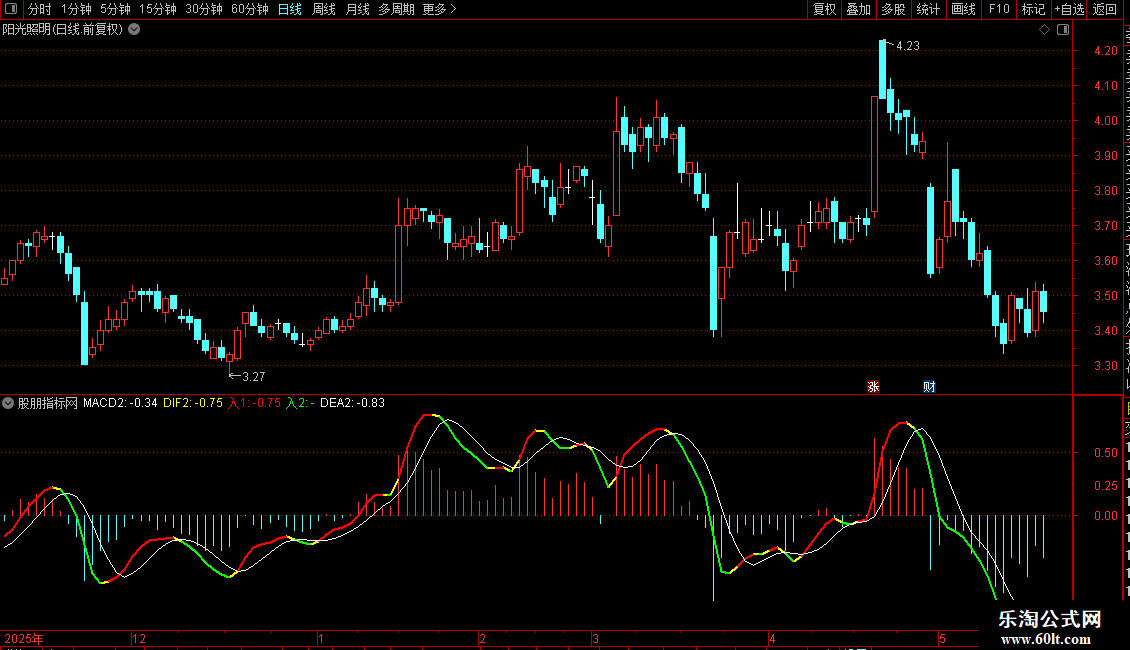Click the 阳光照明(日线.前复权) chart title

(x=63, y=30)
